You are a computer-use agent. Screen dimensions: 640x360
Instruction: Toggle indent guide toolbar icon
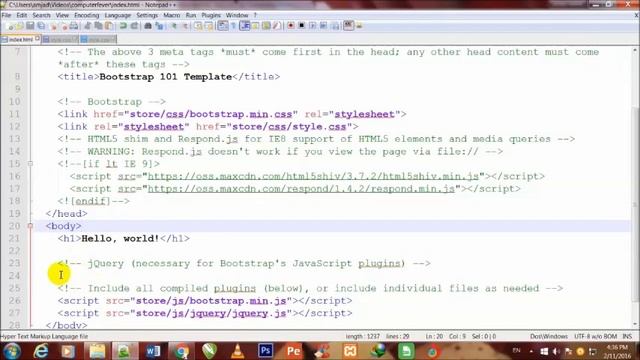click(245, 26)
